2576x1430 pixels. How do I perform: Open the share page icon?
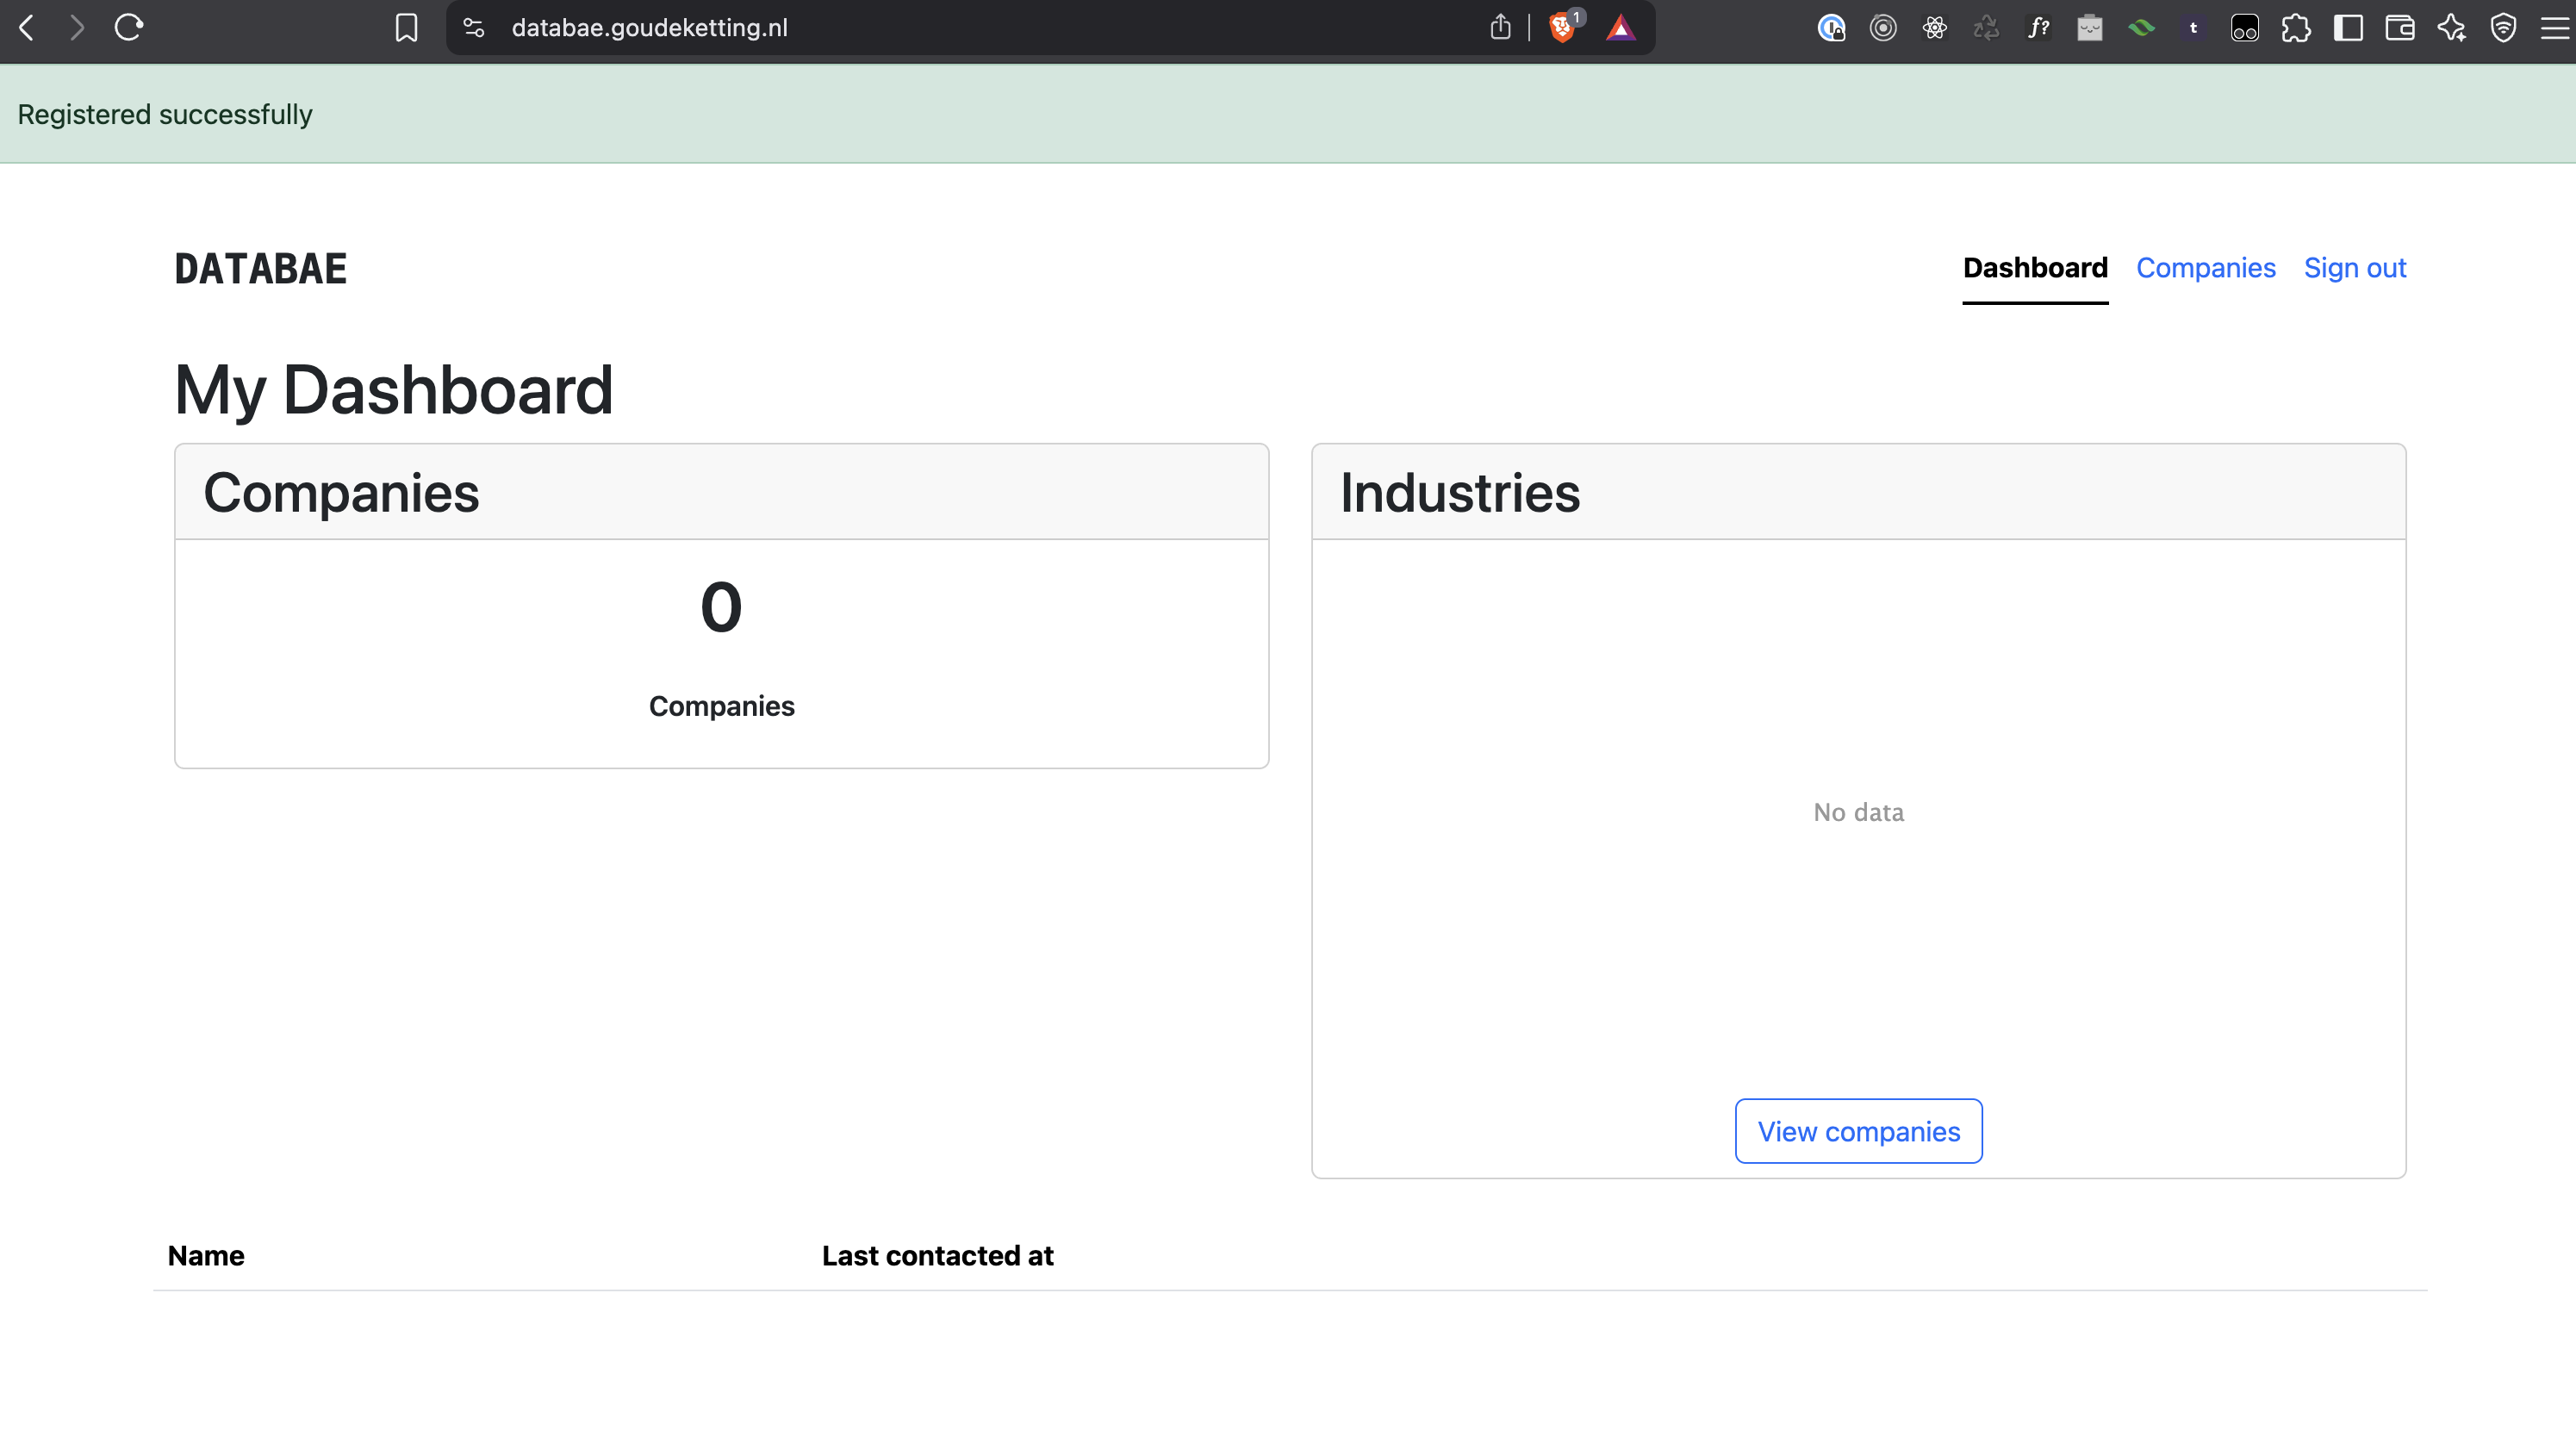click(1500, 27)
